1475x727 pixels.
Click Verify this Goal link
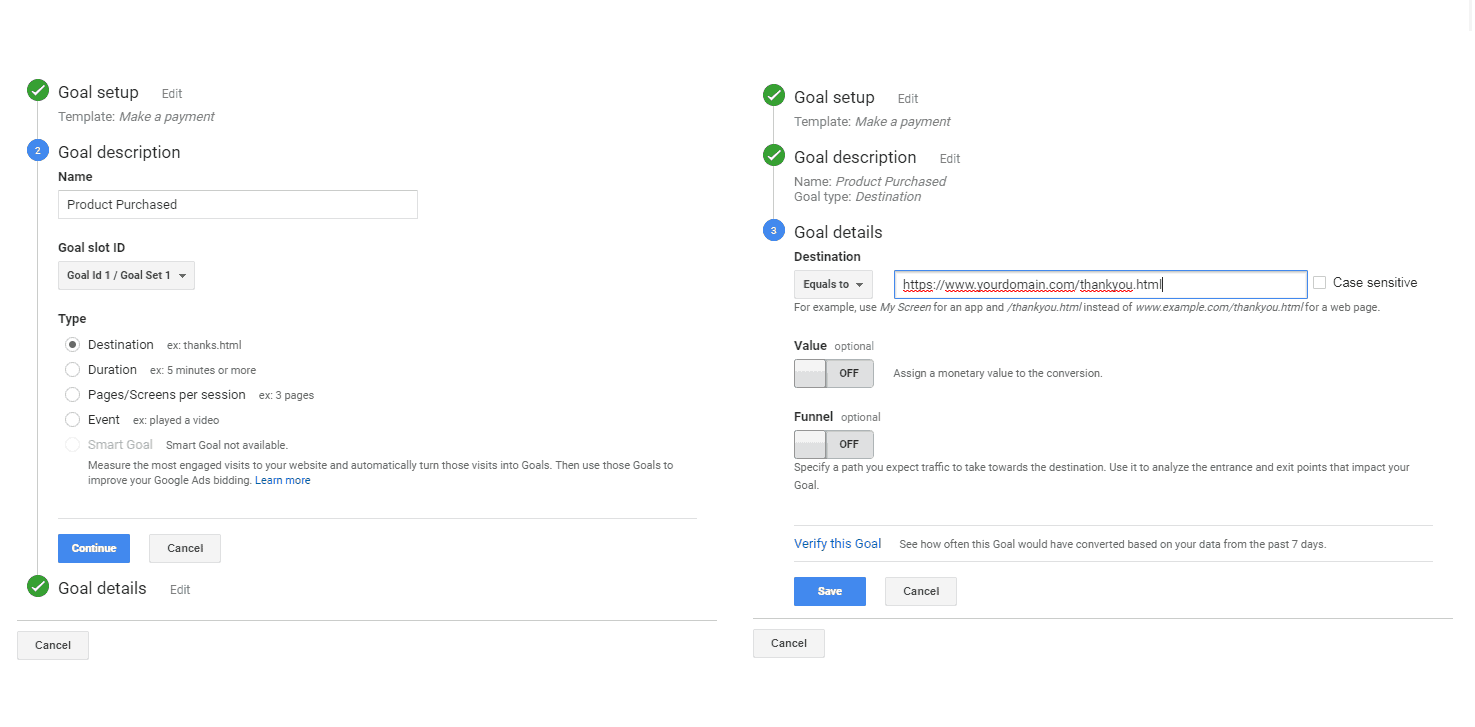837,544
